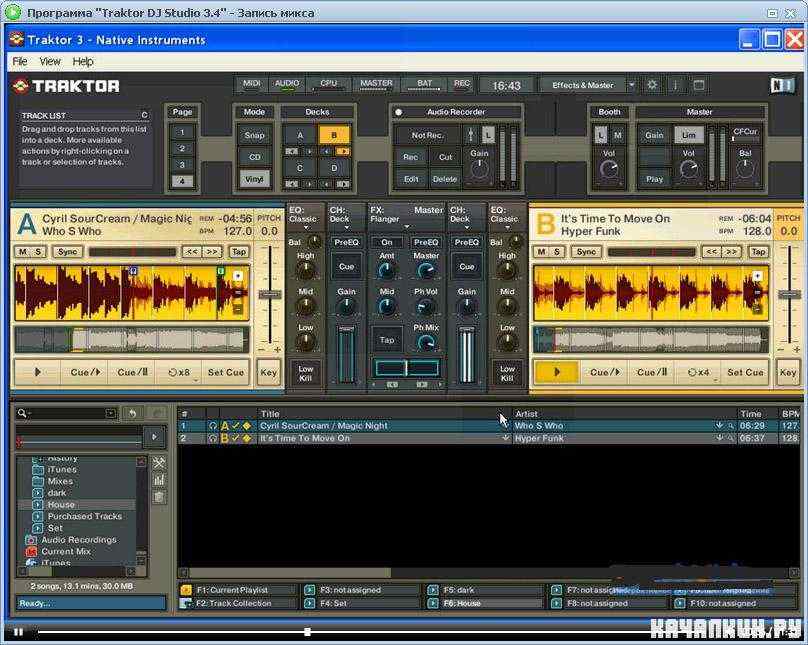Enable Key lock on deck B
This screenshot has width=808, height=645.
point(788,372)
